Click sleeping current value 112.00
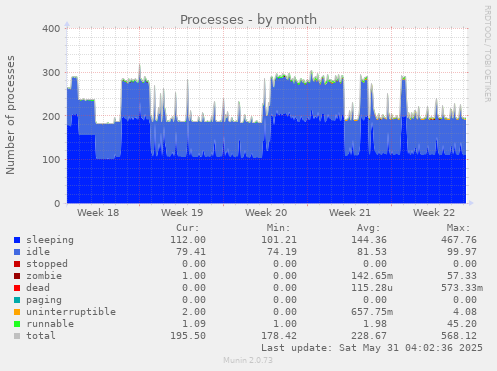The height and width of the screenshot is (371, 497). tap(188, 240)
